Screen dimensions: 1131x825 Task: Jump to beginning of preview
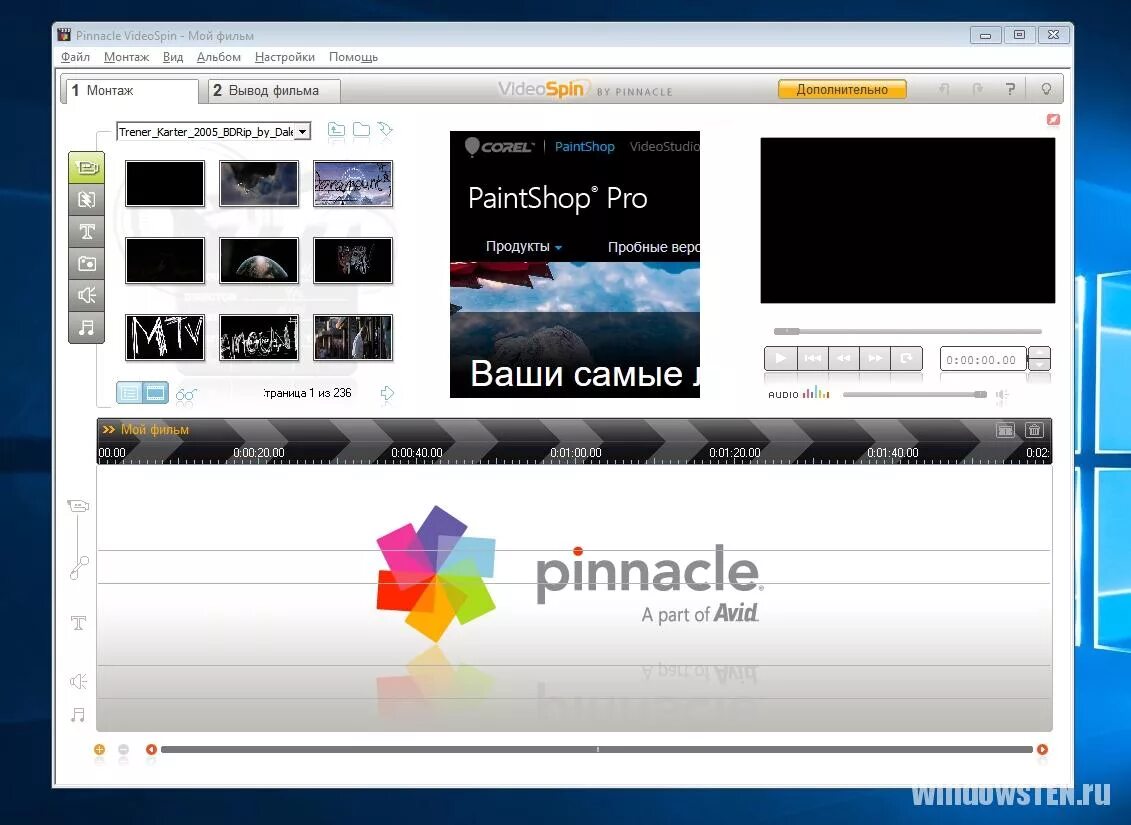[x=812, y=358]
